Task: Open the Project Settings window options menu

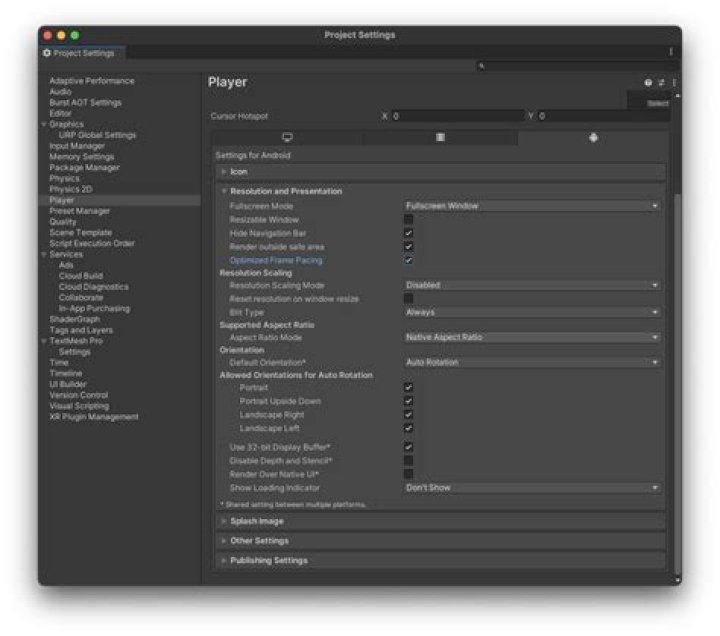Action: (x=671, y=52)
